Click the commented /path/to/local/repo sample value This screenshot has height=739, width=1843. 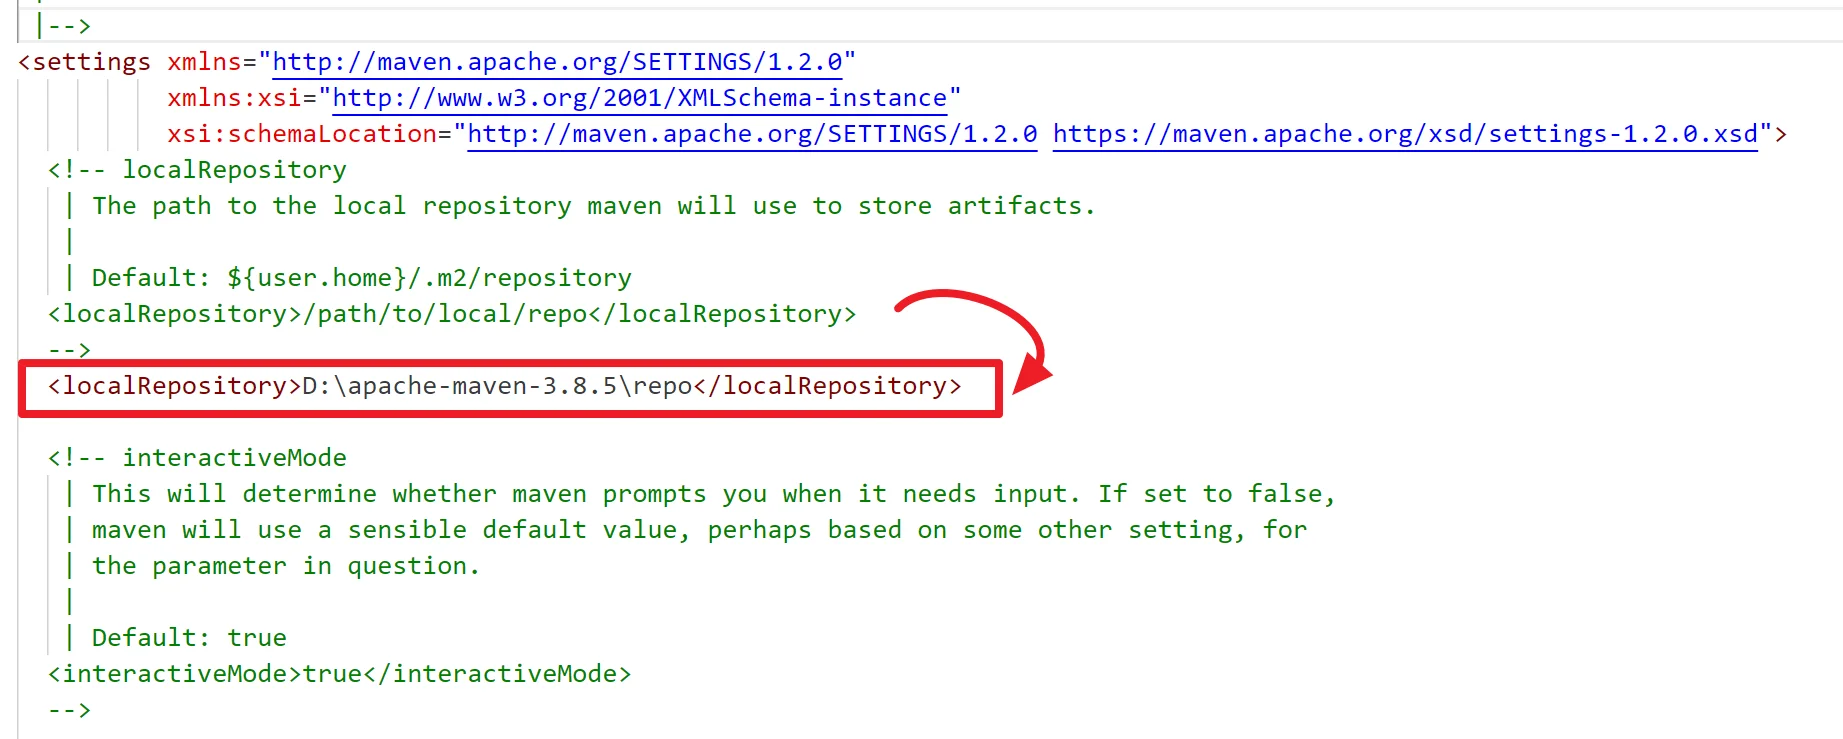point(452,314)
